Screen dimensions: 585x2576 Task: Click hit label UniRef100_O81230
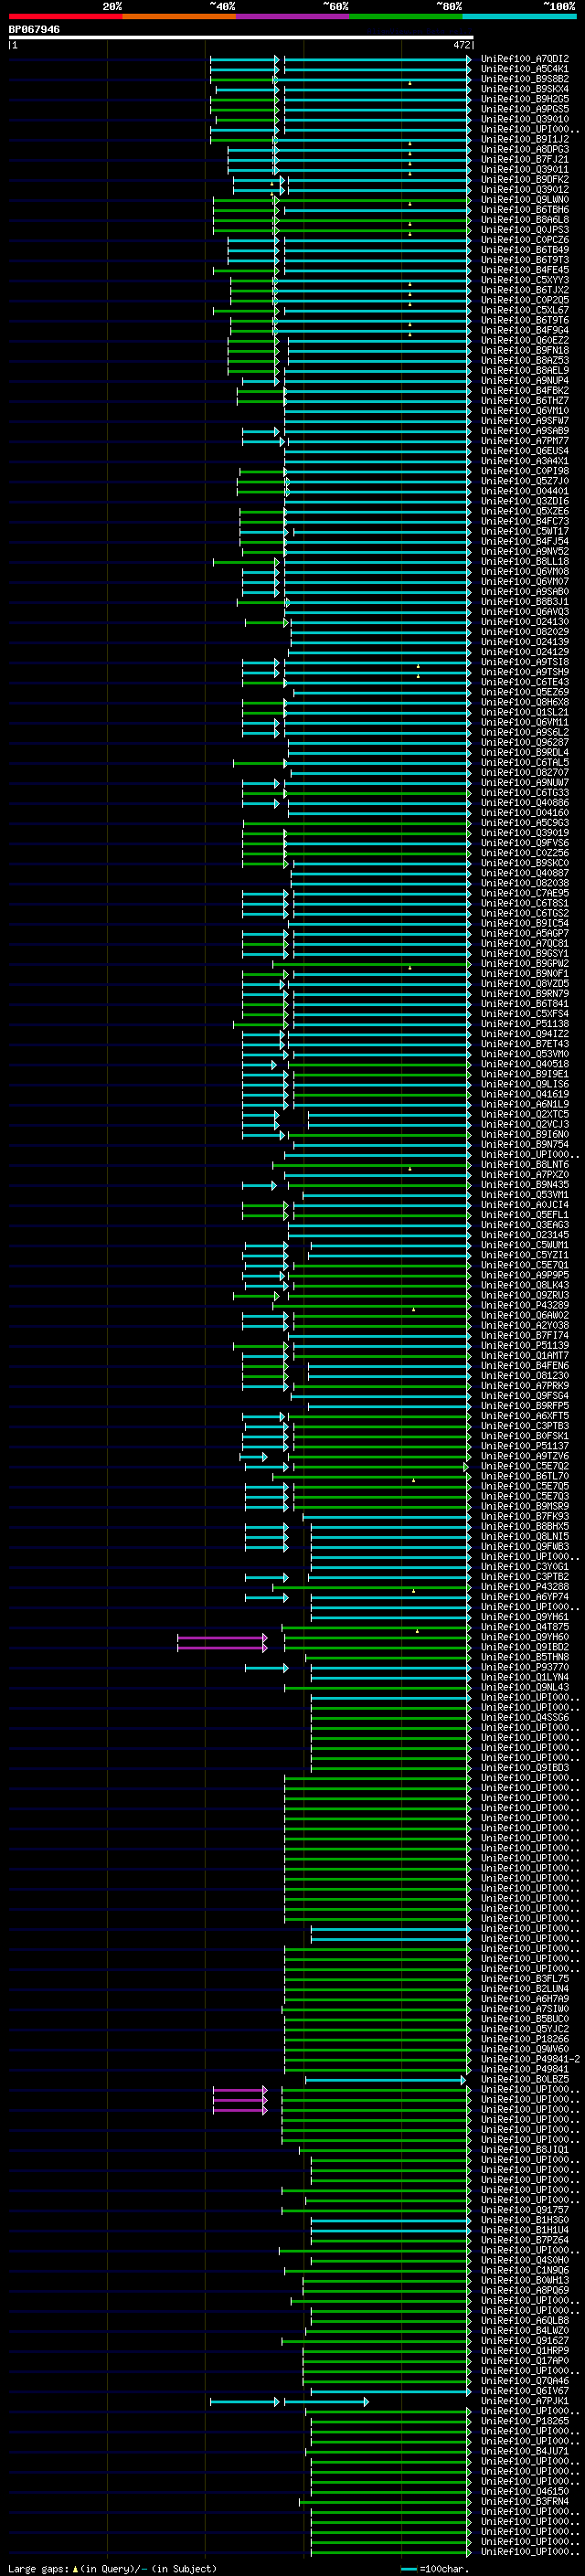pos(525,1376)
